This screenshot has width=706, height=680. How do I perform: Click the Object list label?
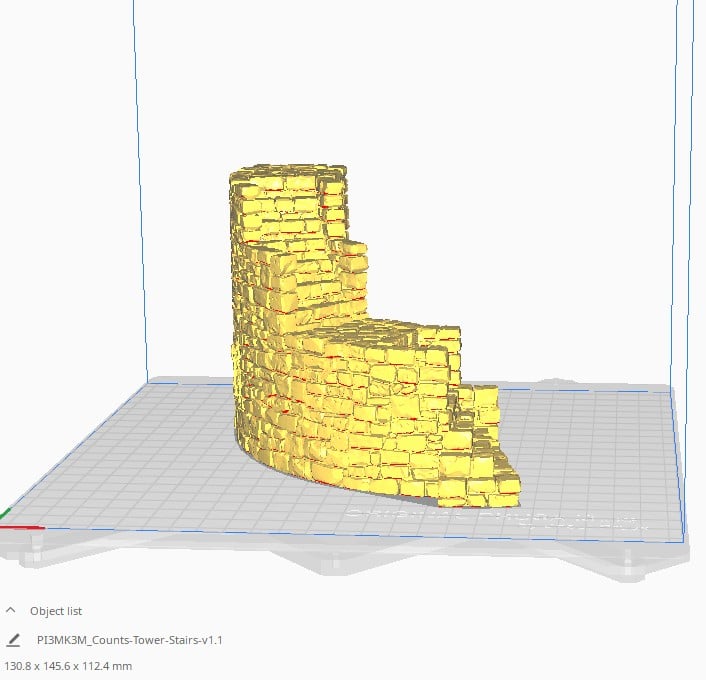[x=56, y=611]
